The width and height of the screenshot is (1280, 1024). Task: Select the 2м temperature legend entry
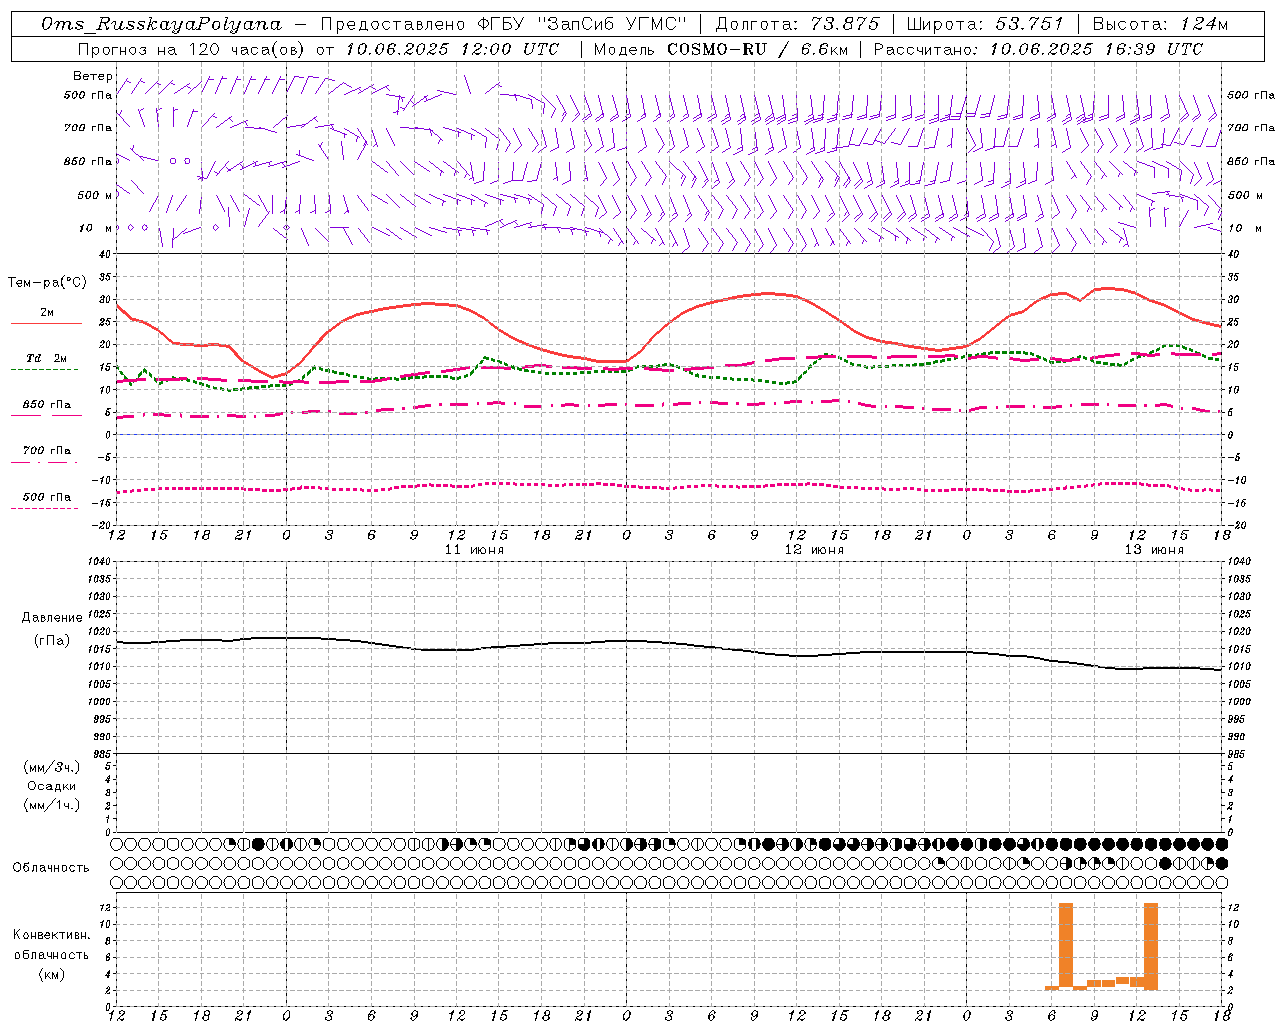click(47, 313)
